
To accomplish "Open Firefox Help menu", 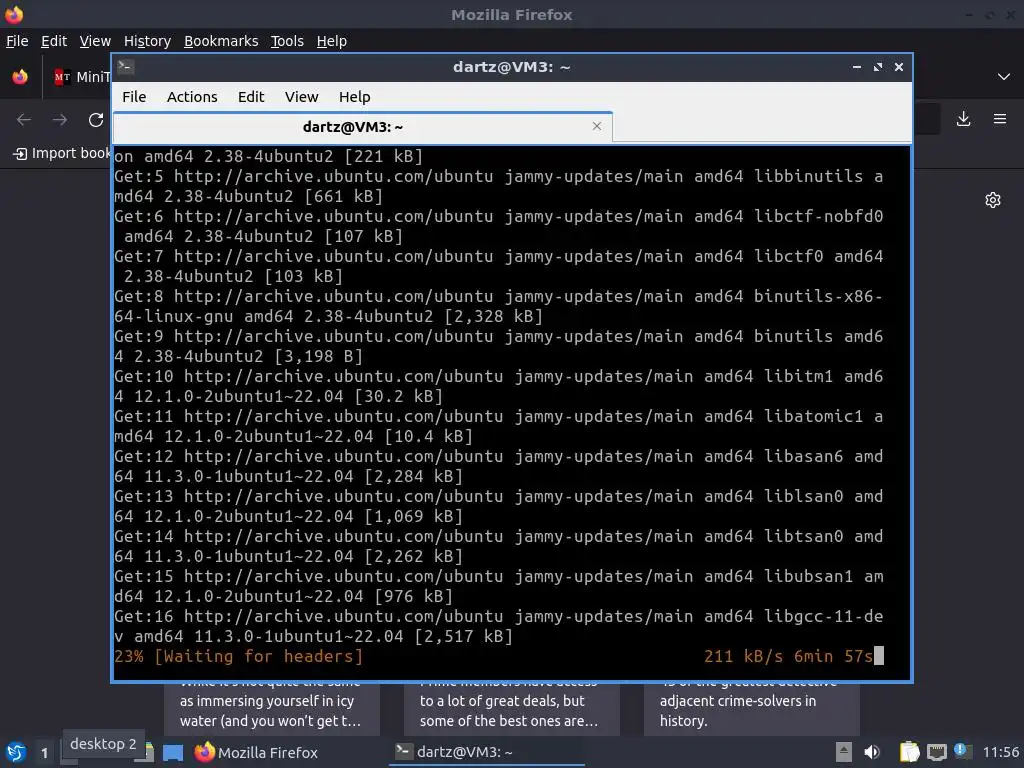I will click(332, 41).
